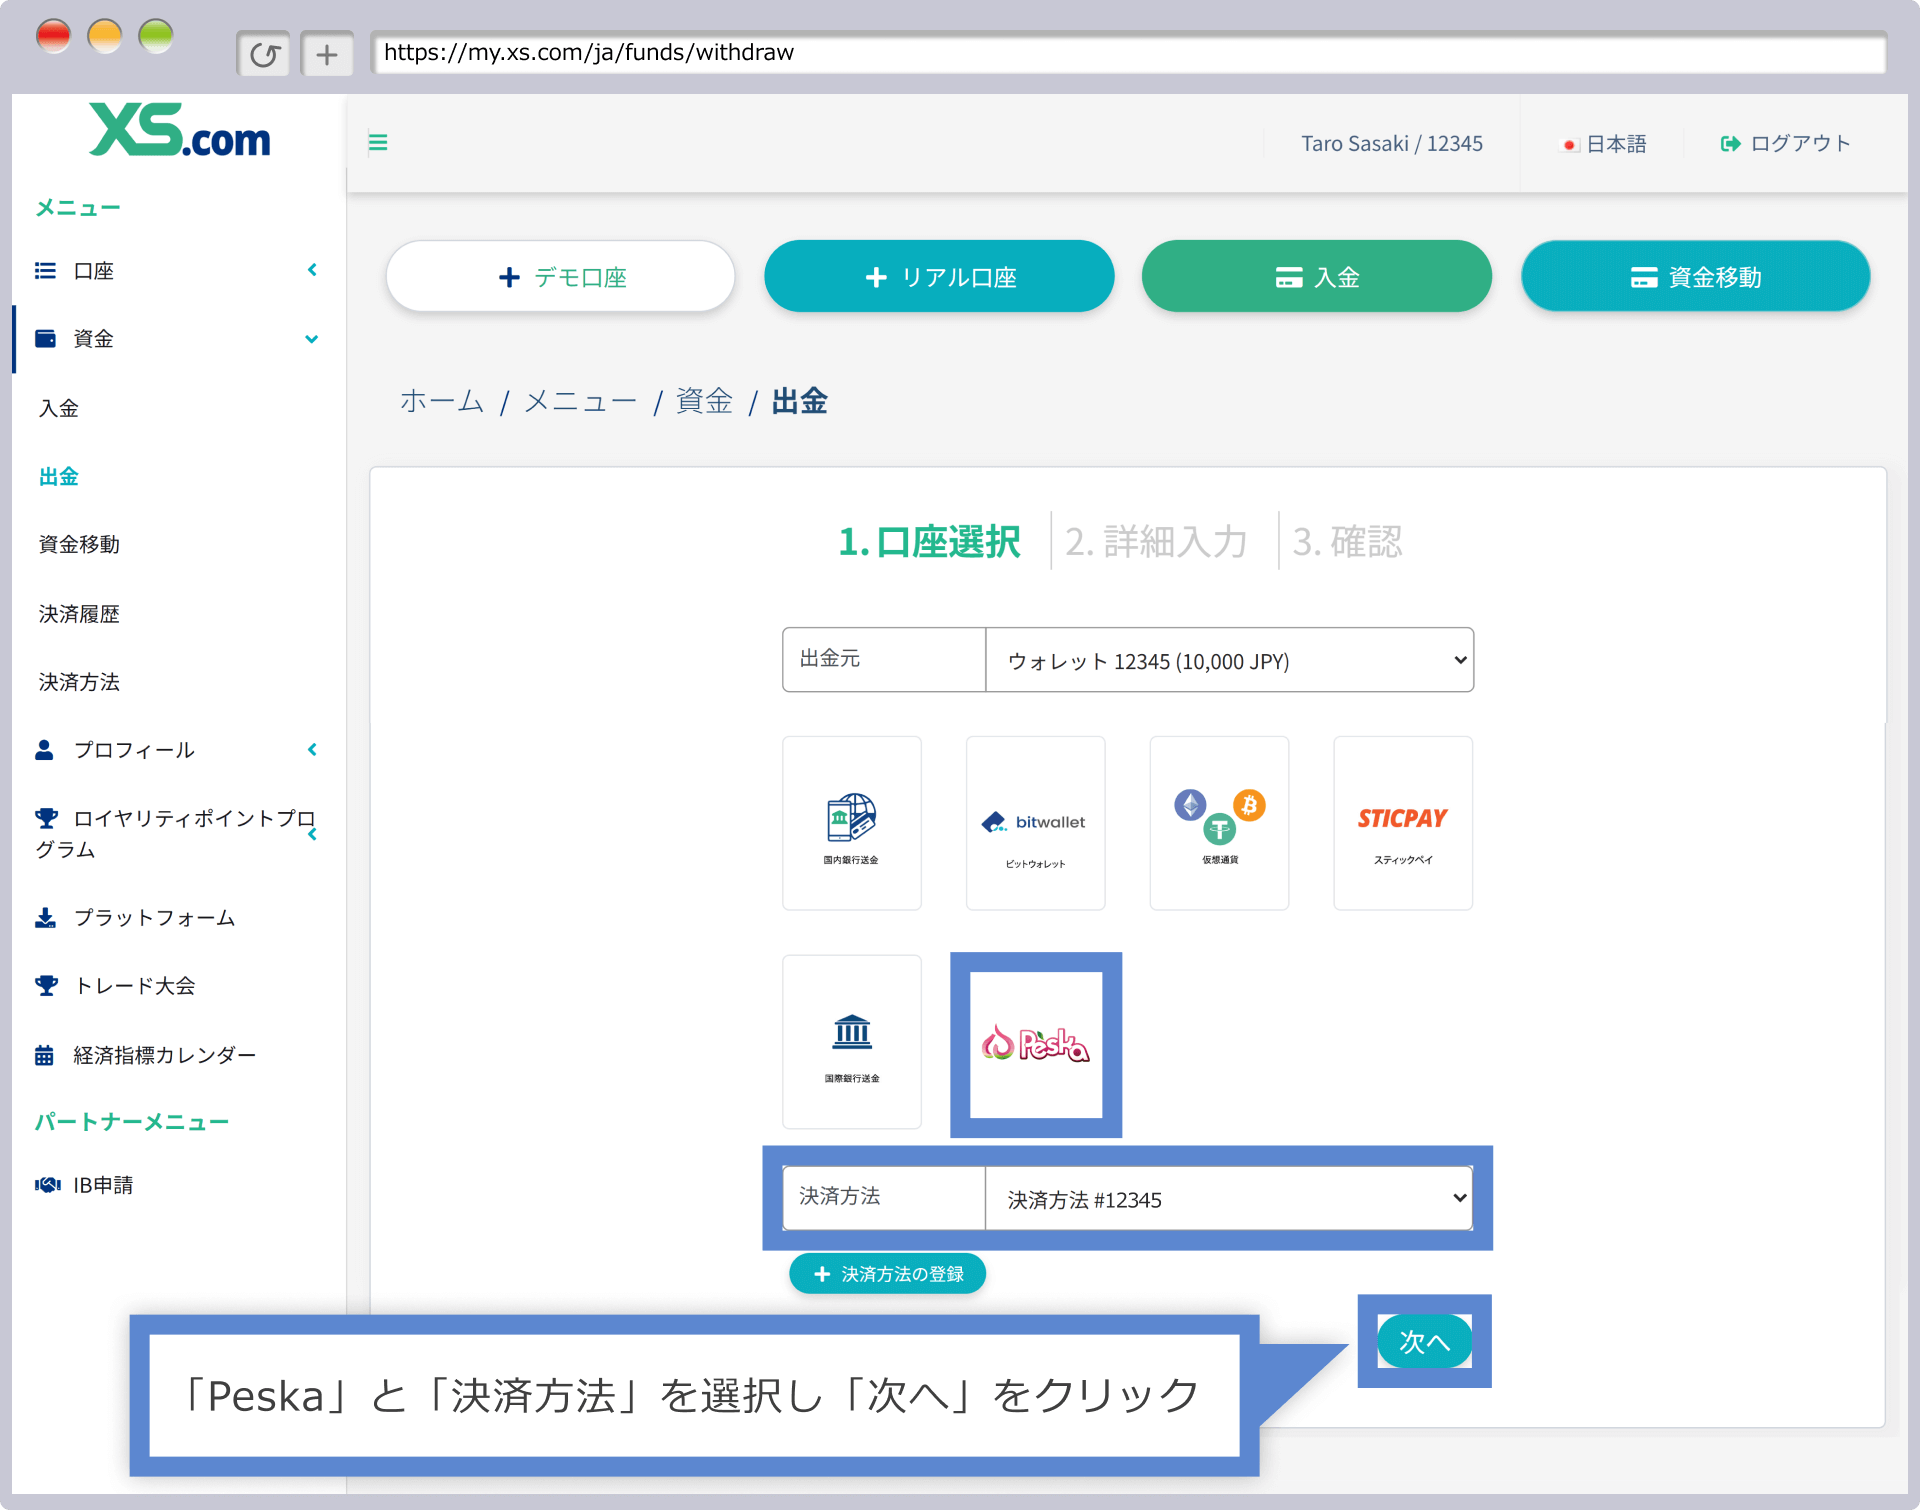Click the デモ口座 button

pyautogui.click(x=561, y=277)
